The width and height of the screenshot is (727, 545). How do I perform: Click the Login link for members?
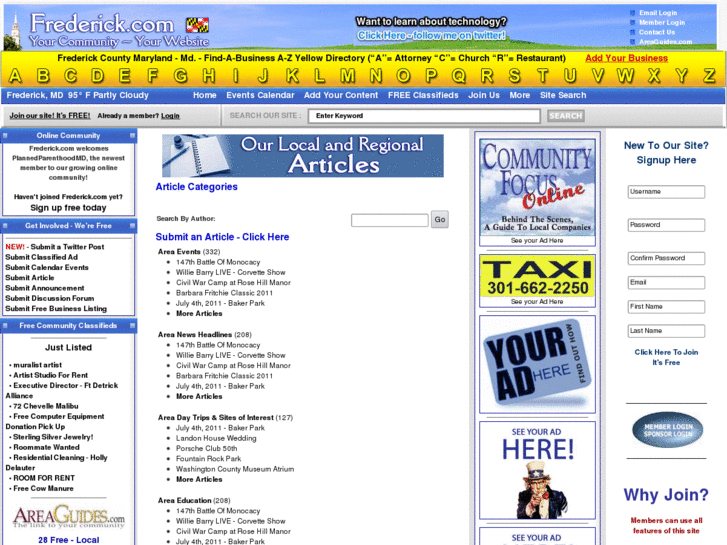[170, 115]
